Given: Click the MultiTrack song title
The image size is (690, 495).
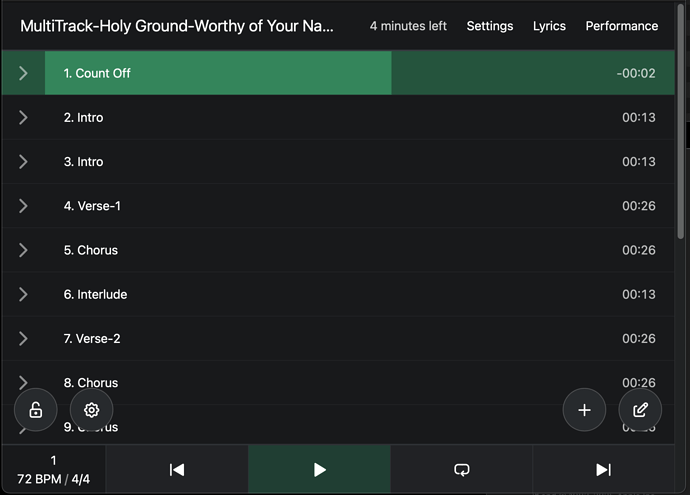Looking at the screenshot, I should pos(177,26).
